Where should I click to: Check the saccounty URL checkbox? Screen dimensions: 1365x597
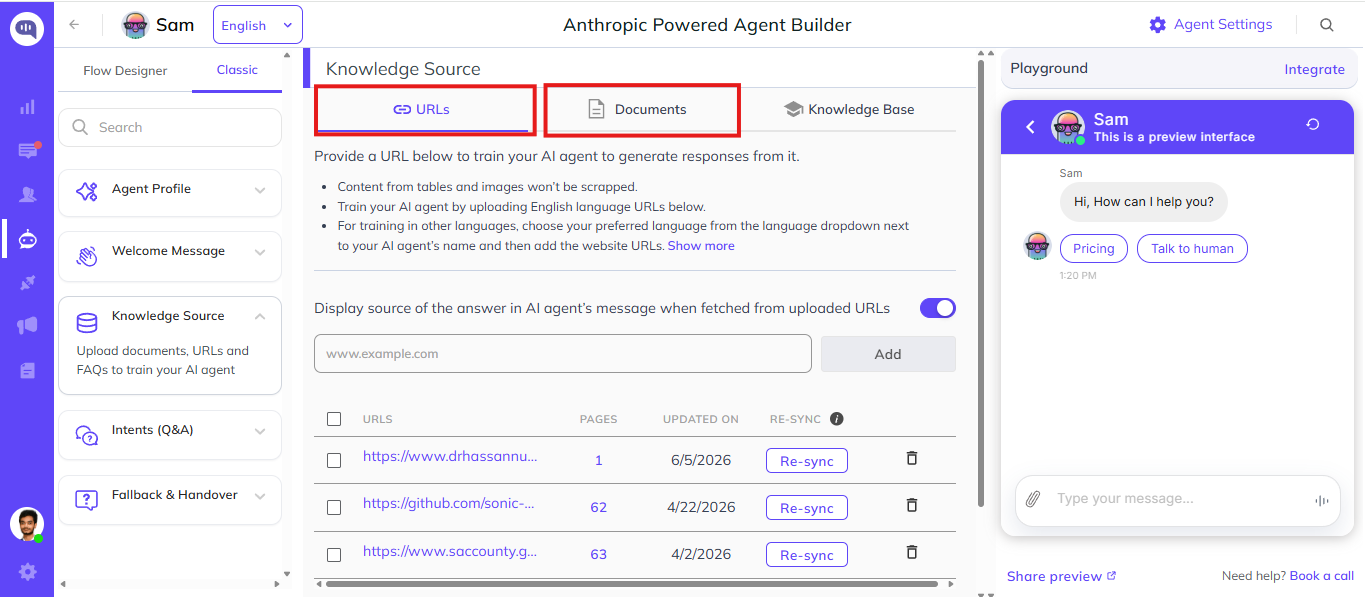point(334,555)
